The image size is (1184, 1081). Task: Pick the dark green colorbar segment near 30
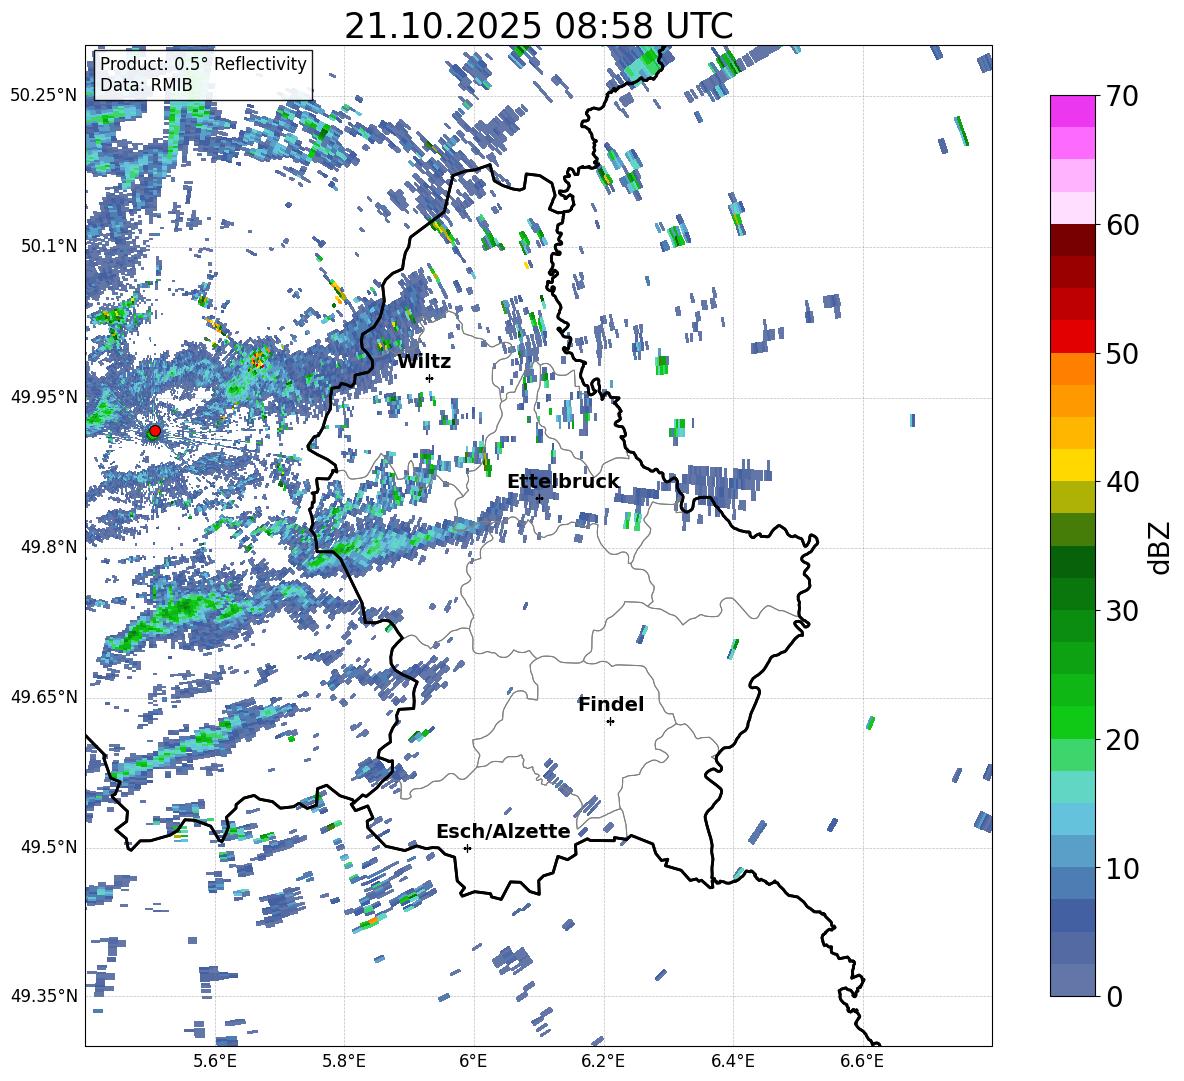coord(1073,594)
